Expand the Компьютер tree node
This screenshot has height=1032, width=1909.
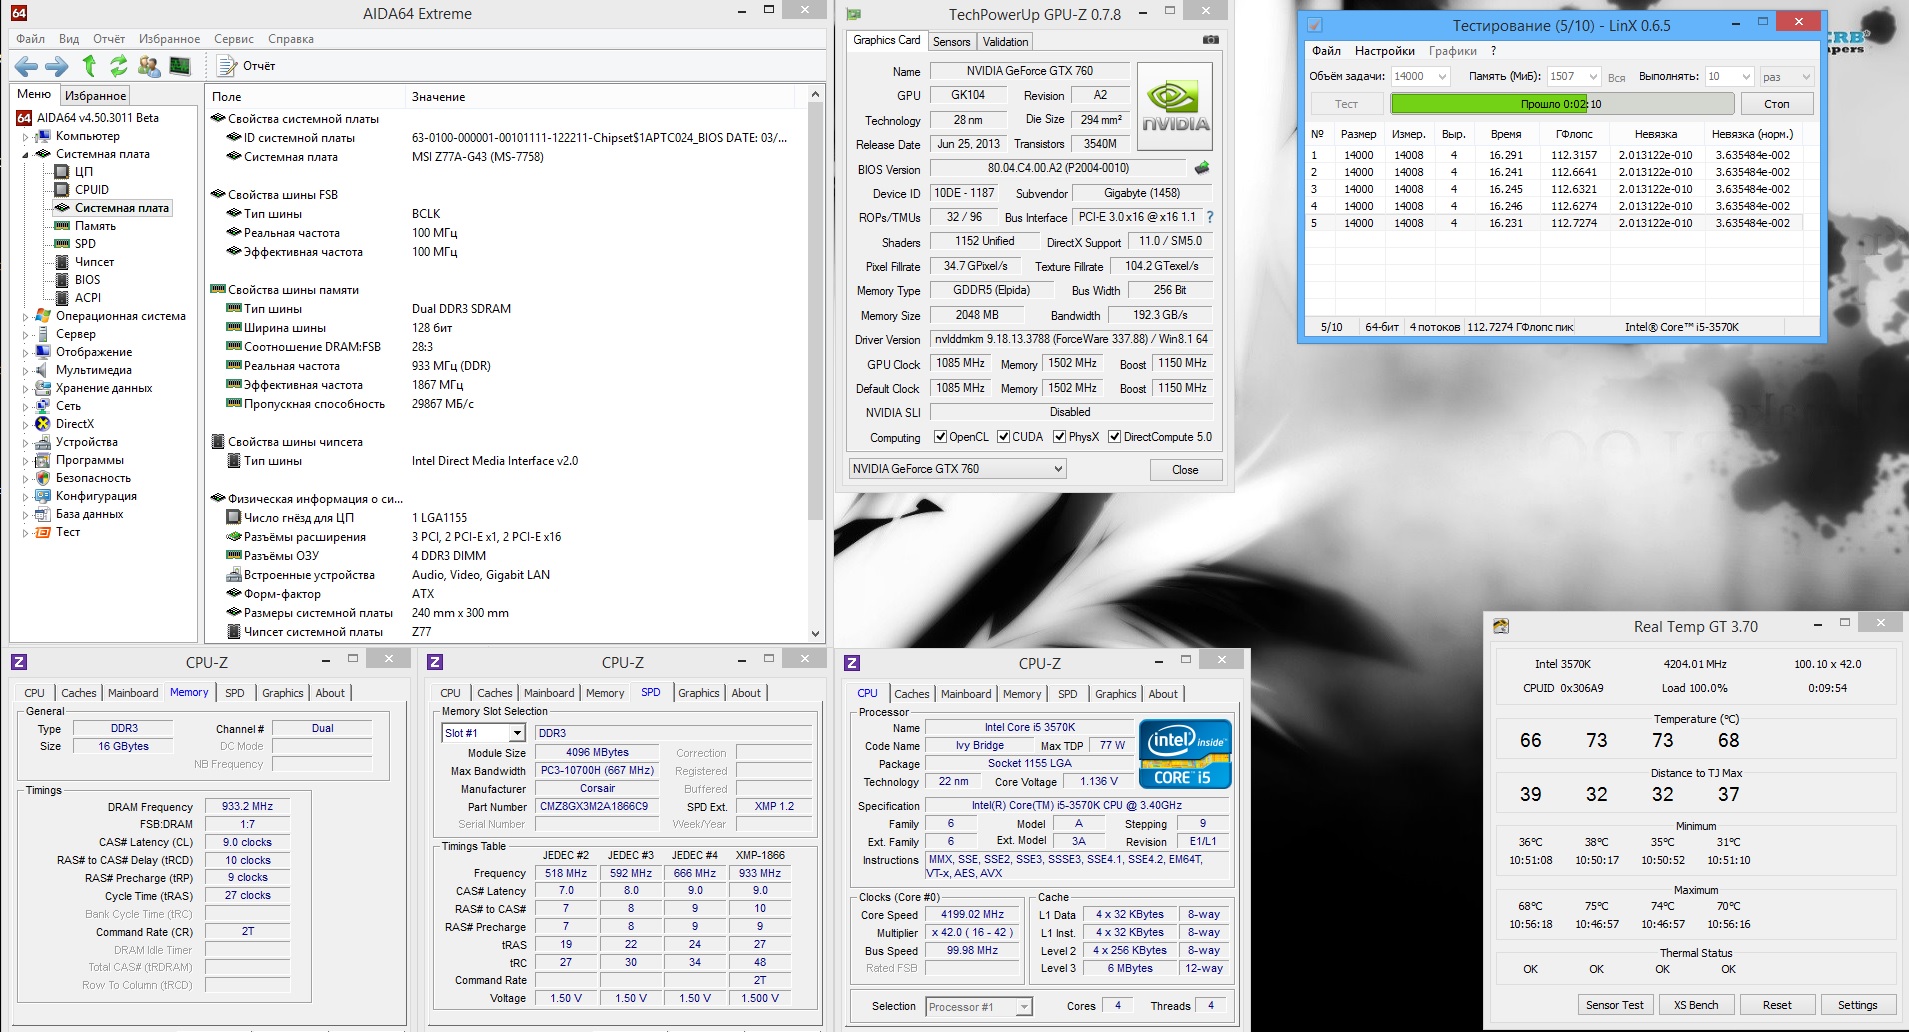click(x=26, y=136)
